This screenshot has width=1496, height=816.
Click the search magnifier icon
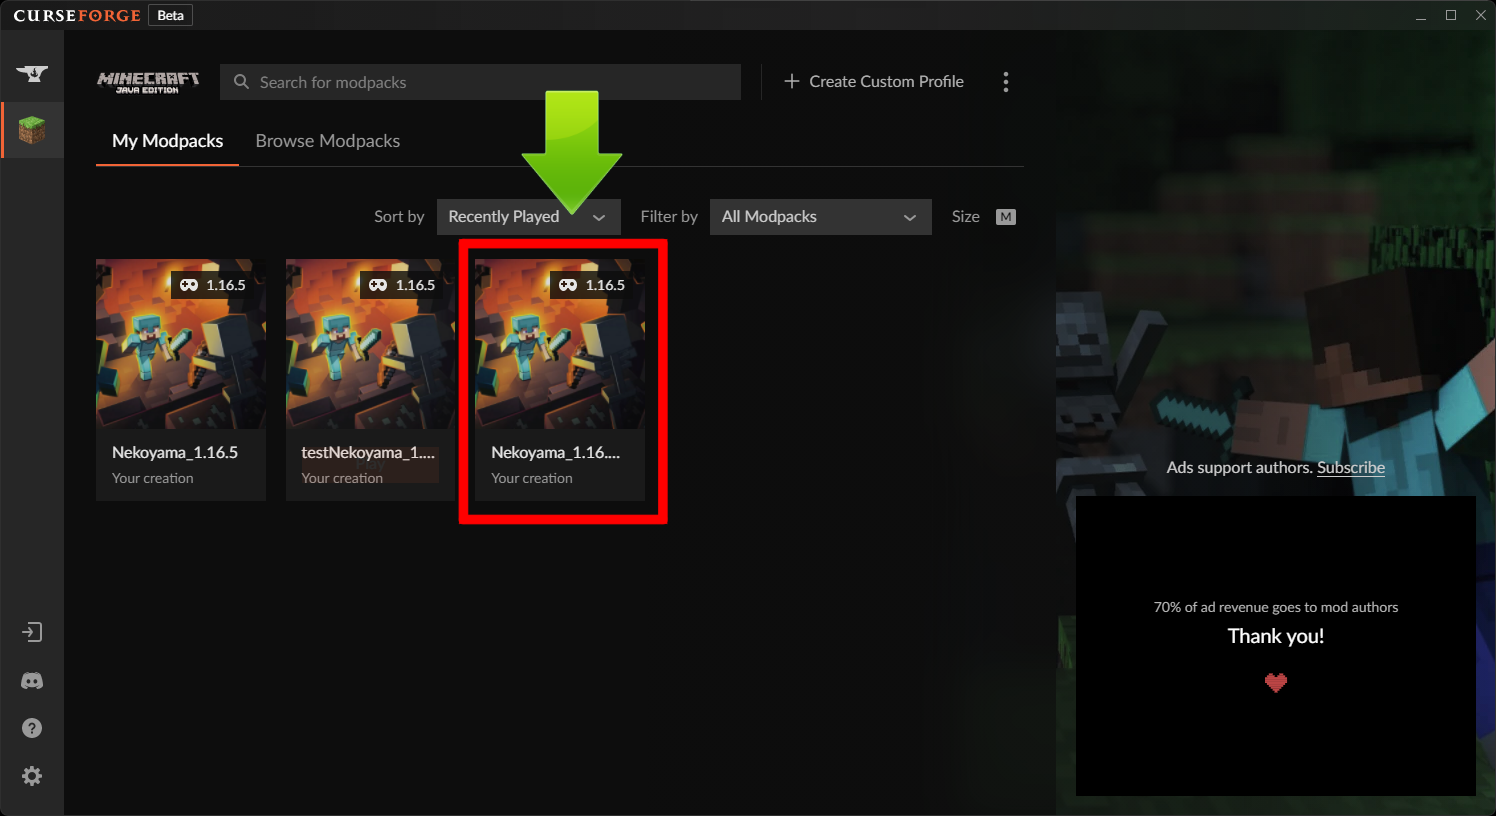pos(241,82)
